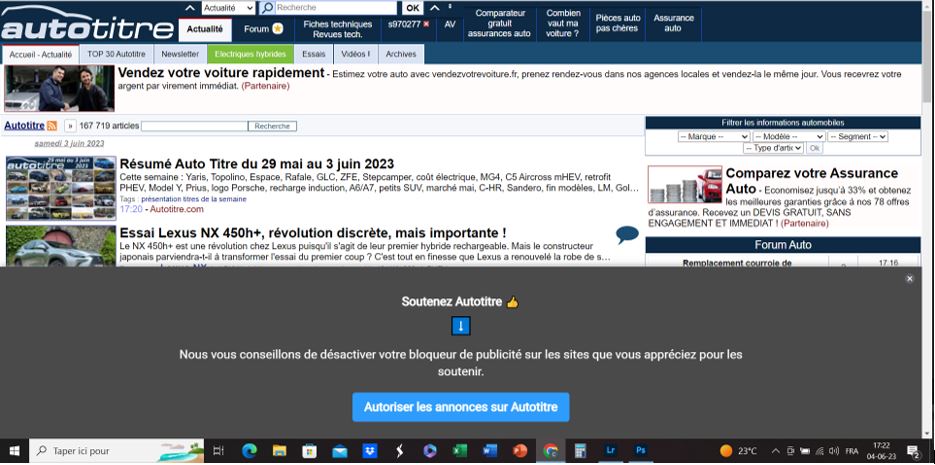
Task: Open the Forum tab
Action: tap(256, 29)
